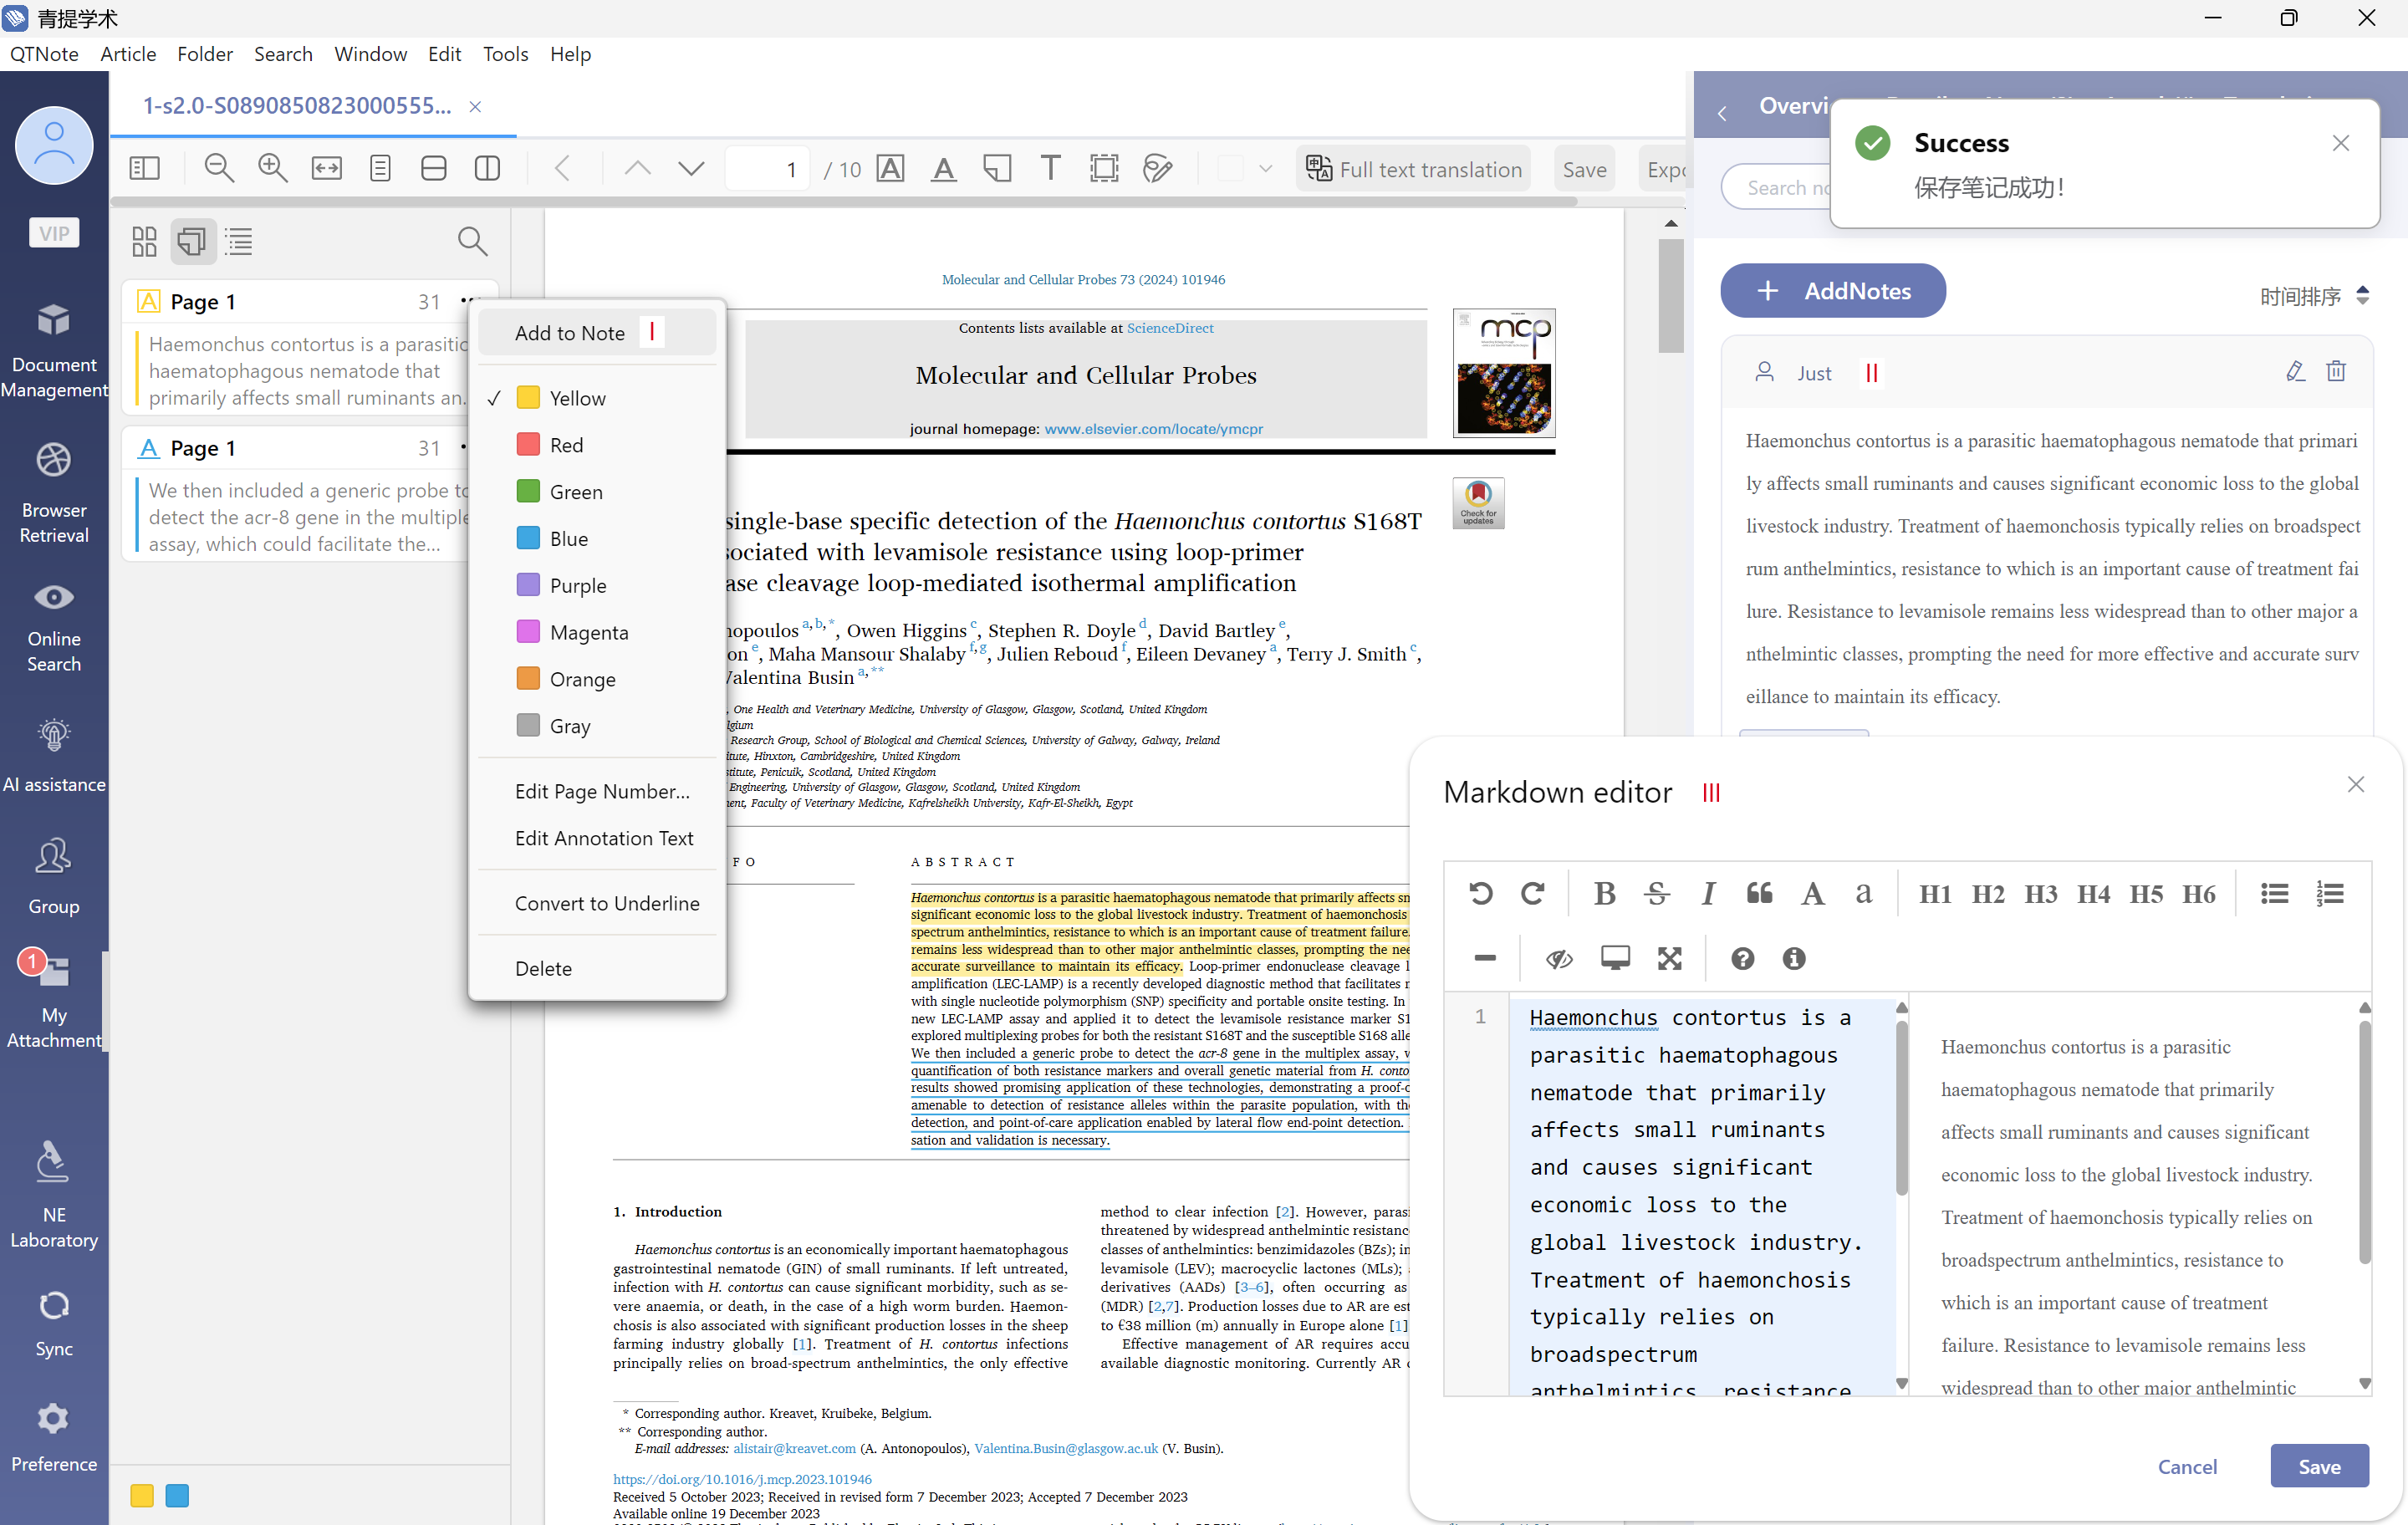Select the text insertion T tool

[1050, 167]
